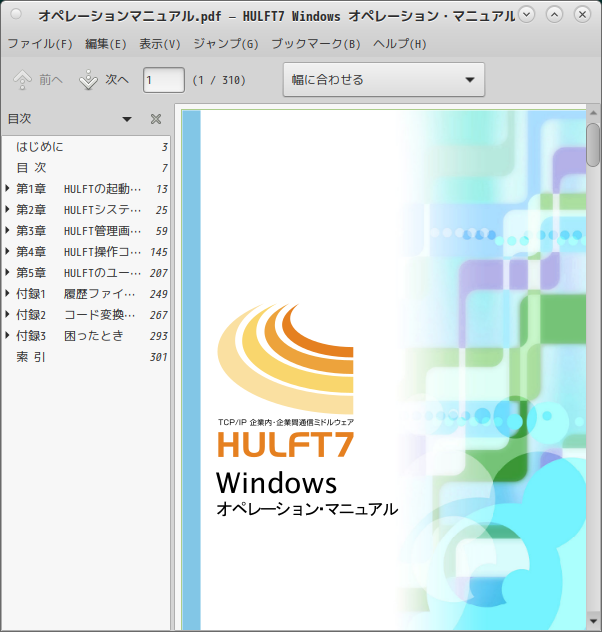
Task: Expand the 第1章 HULFTの起動 tree node
Action: click(7, 188)
